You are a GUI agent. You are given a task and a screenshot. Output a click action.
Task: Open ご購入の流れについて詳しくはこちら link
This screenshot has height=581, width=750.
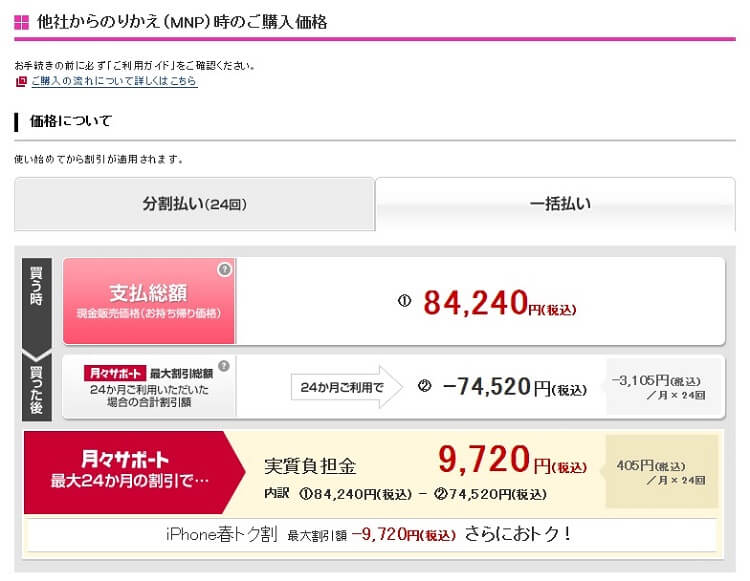[x=113, y=82]
